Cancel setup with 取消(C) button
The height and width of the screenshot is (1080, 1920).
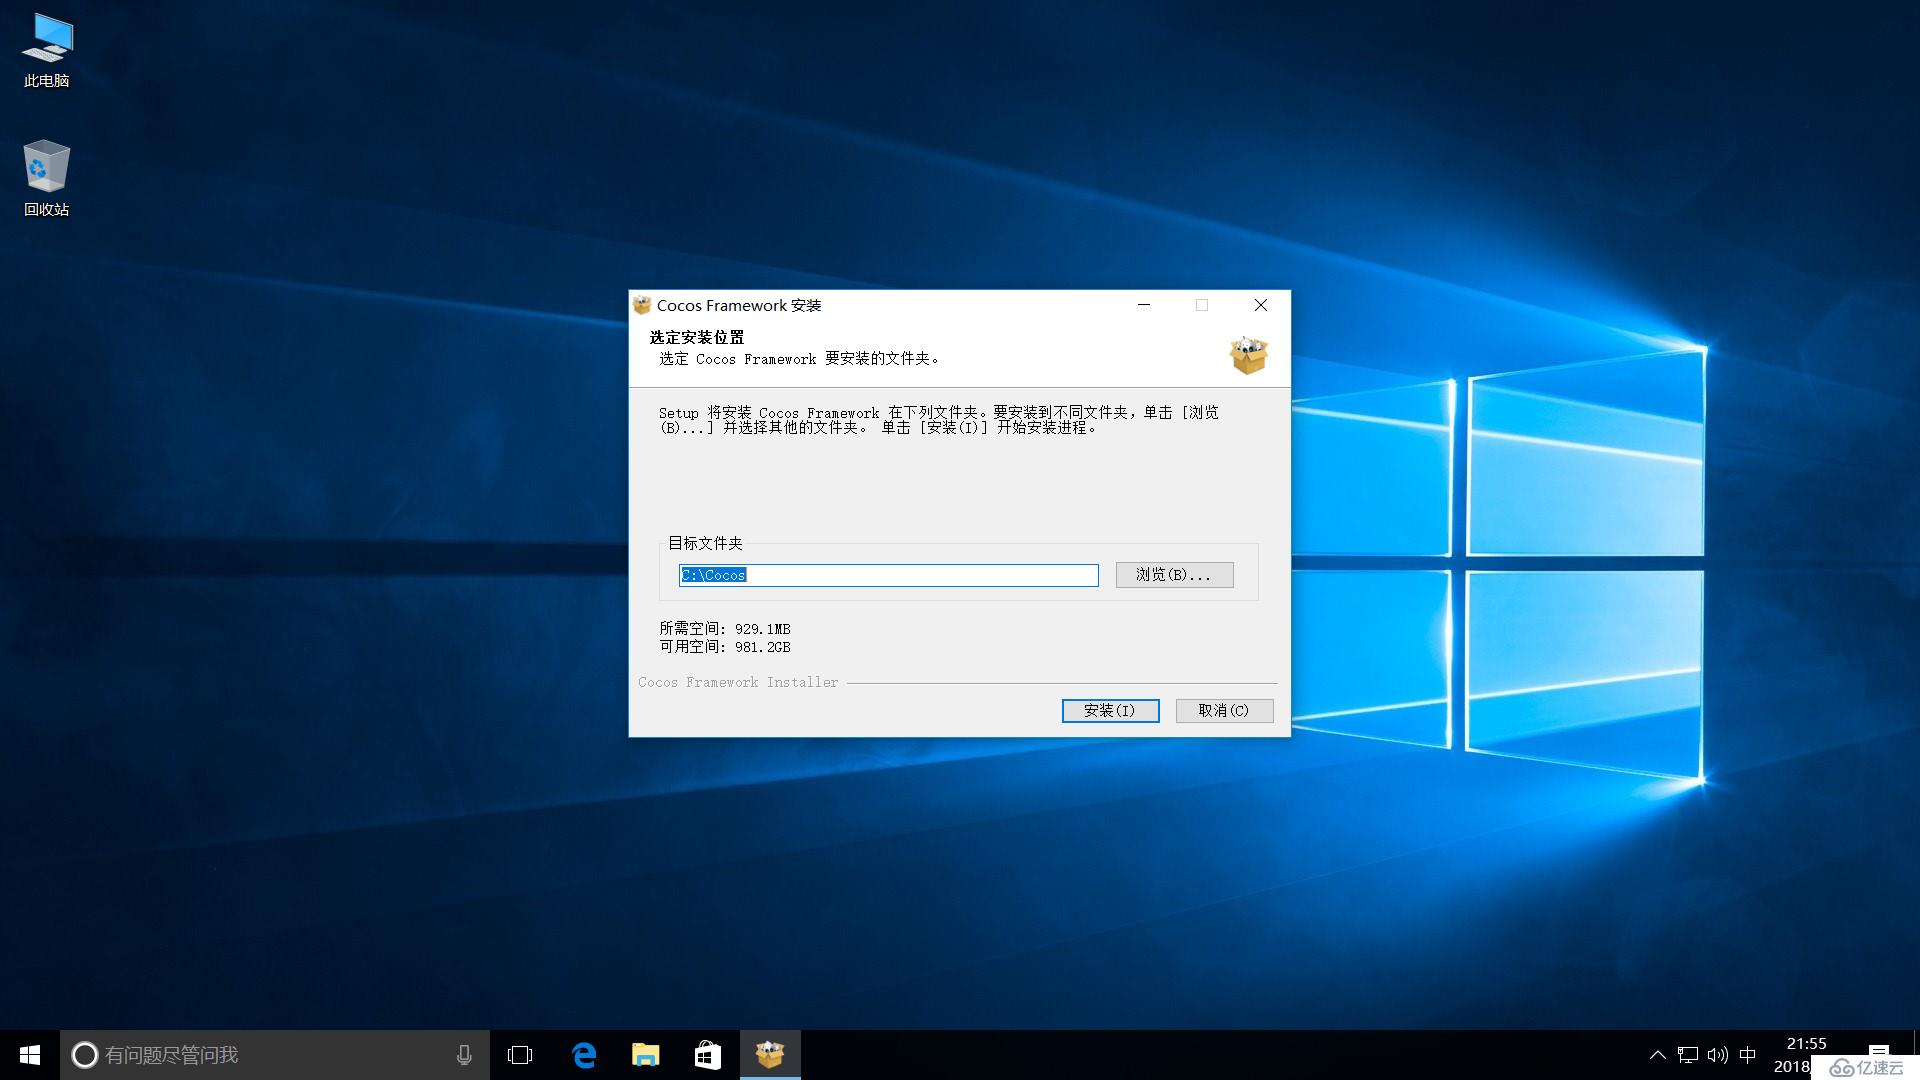1224,711
